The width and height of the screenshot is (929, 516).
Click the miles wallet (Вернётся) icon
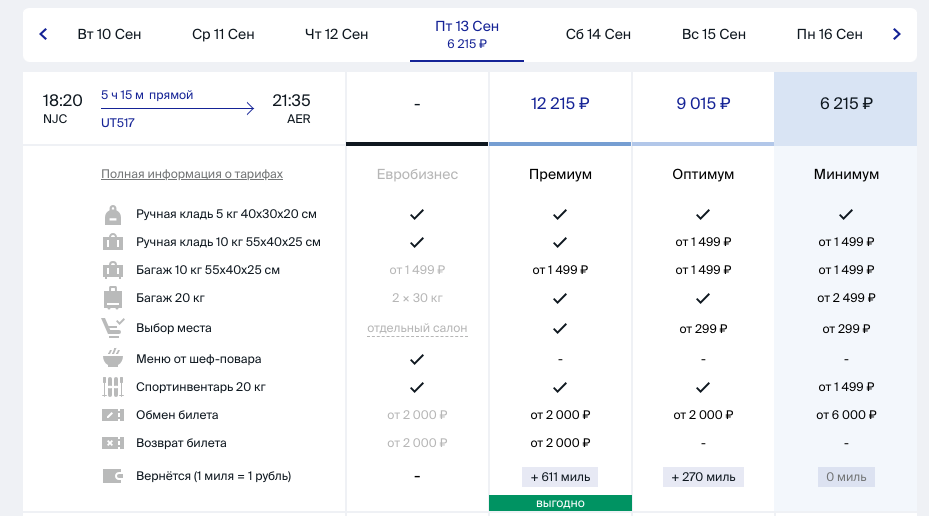pyautogui.click(x=113, y=476)
